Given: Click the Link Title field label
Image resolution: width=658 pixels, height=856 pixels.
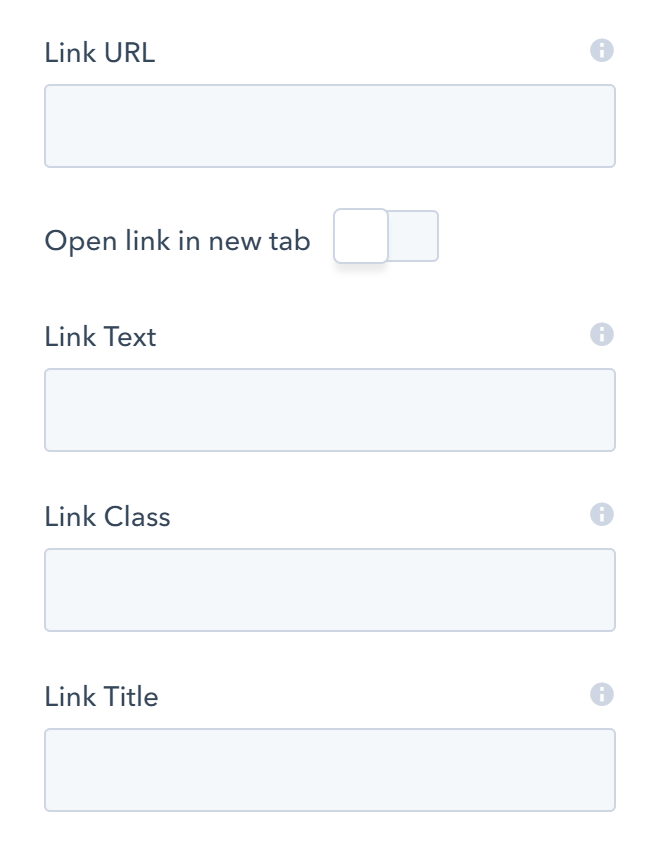Looking at the screenshot, I should (x=100, y=697).
